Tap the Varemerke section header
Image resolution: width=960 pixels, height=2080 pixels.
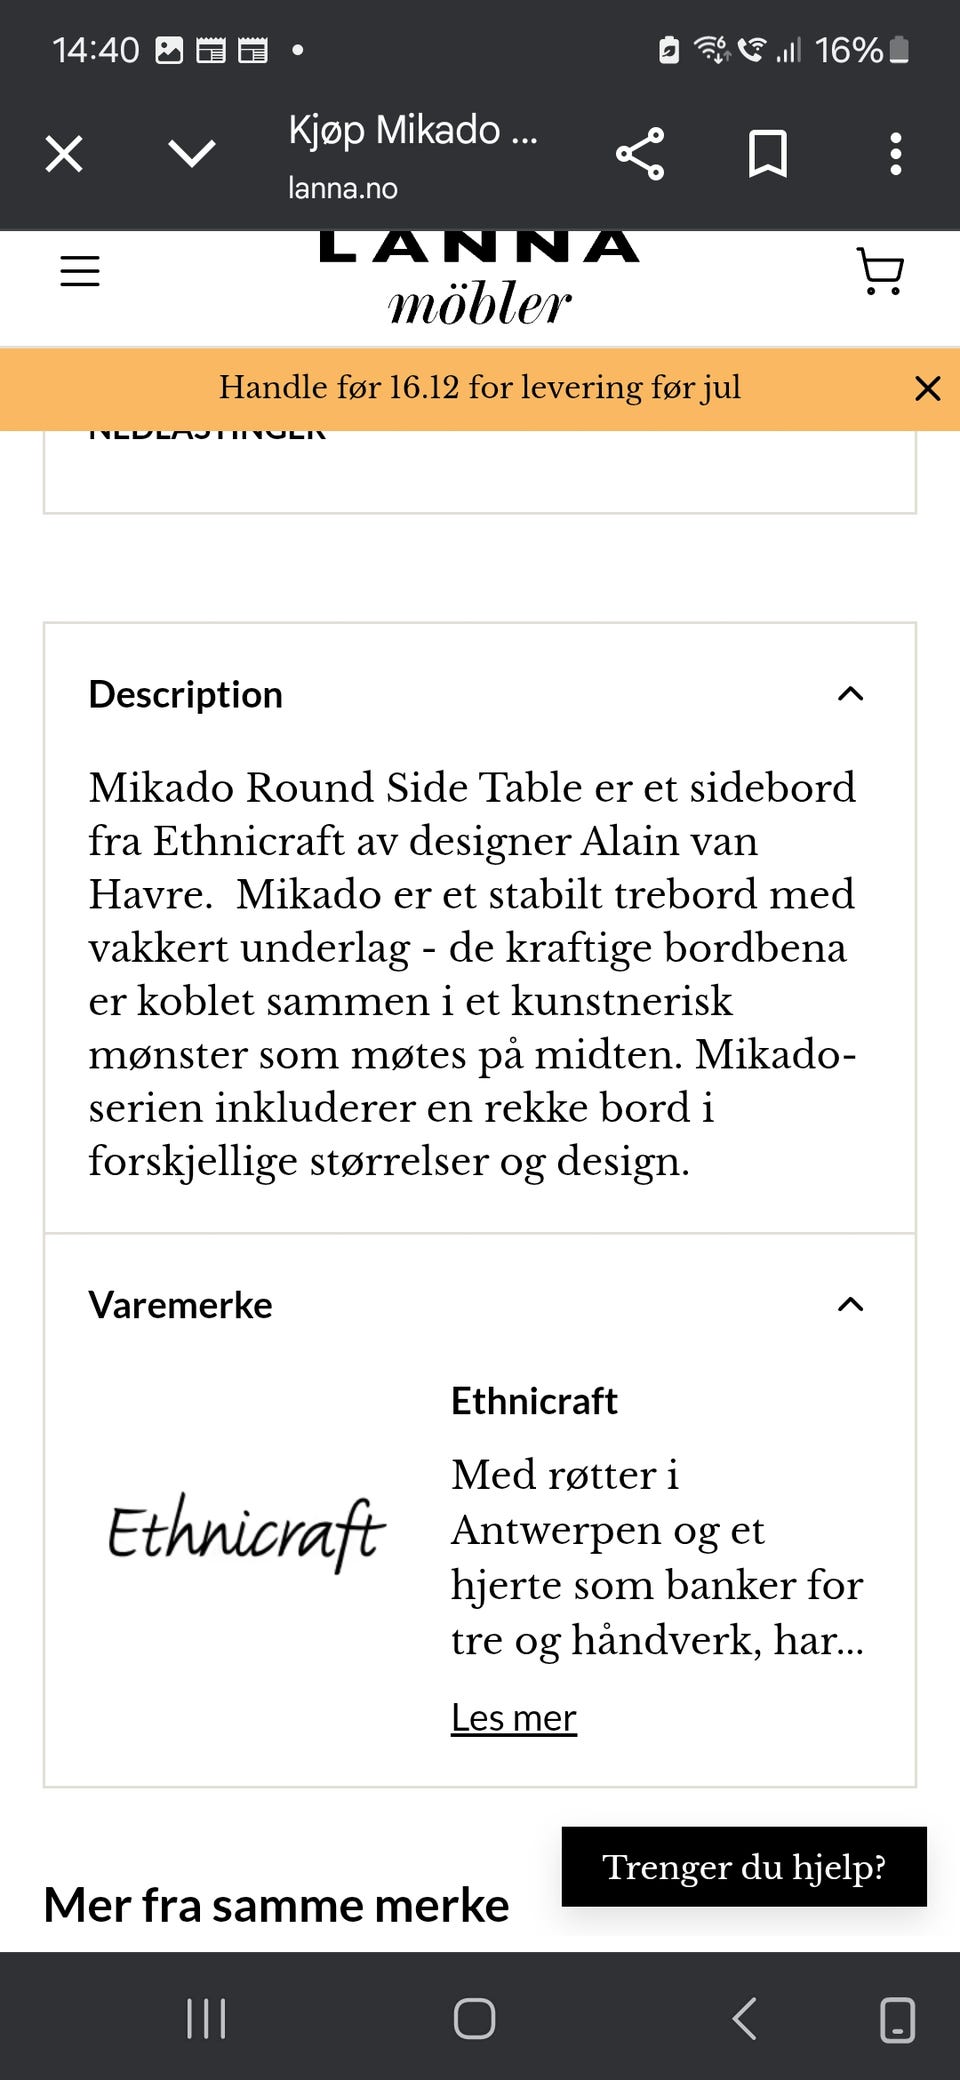click(181, 1305)
